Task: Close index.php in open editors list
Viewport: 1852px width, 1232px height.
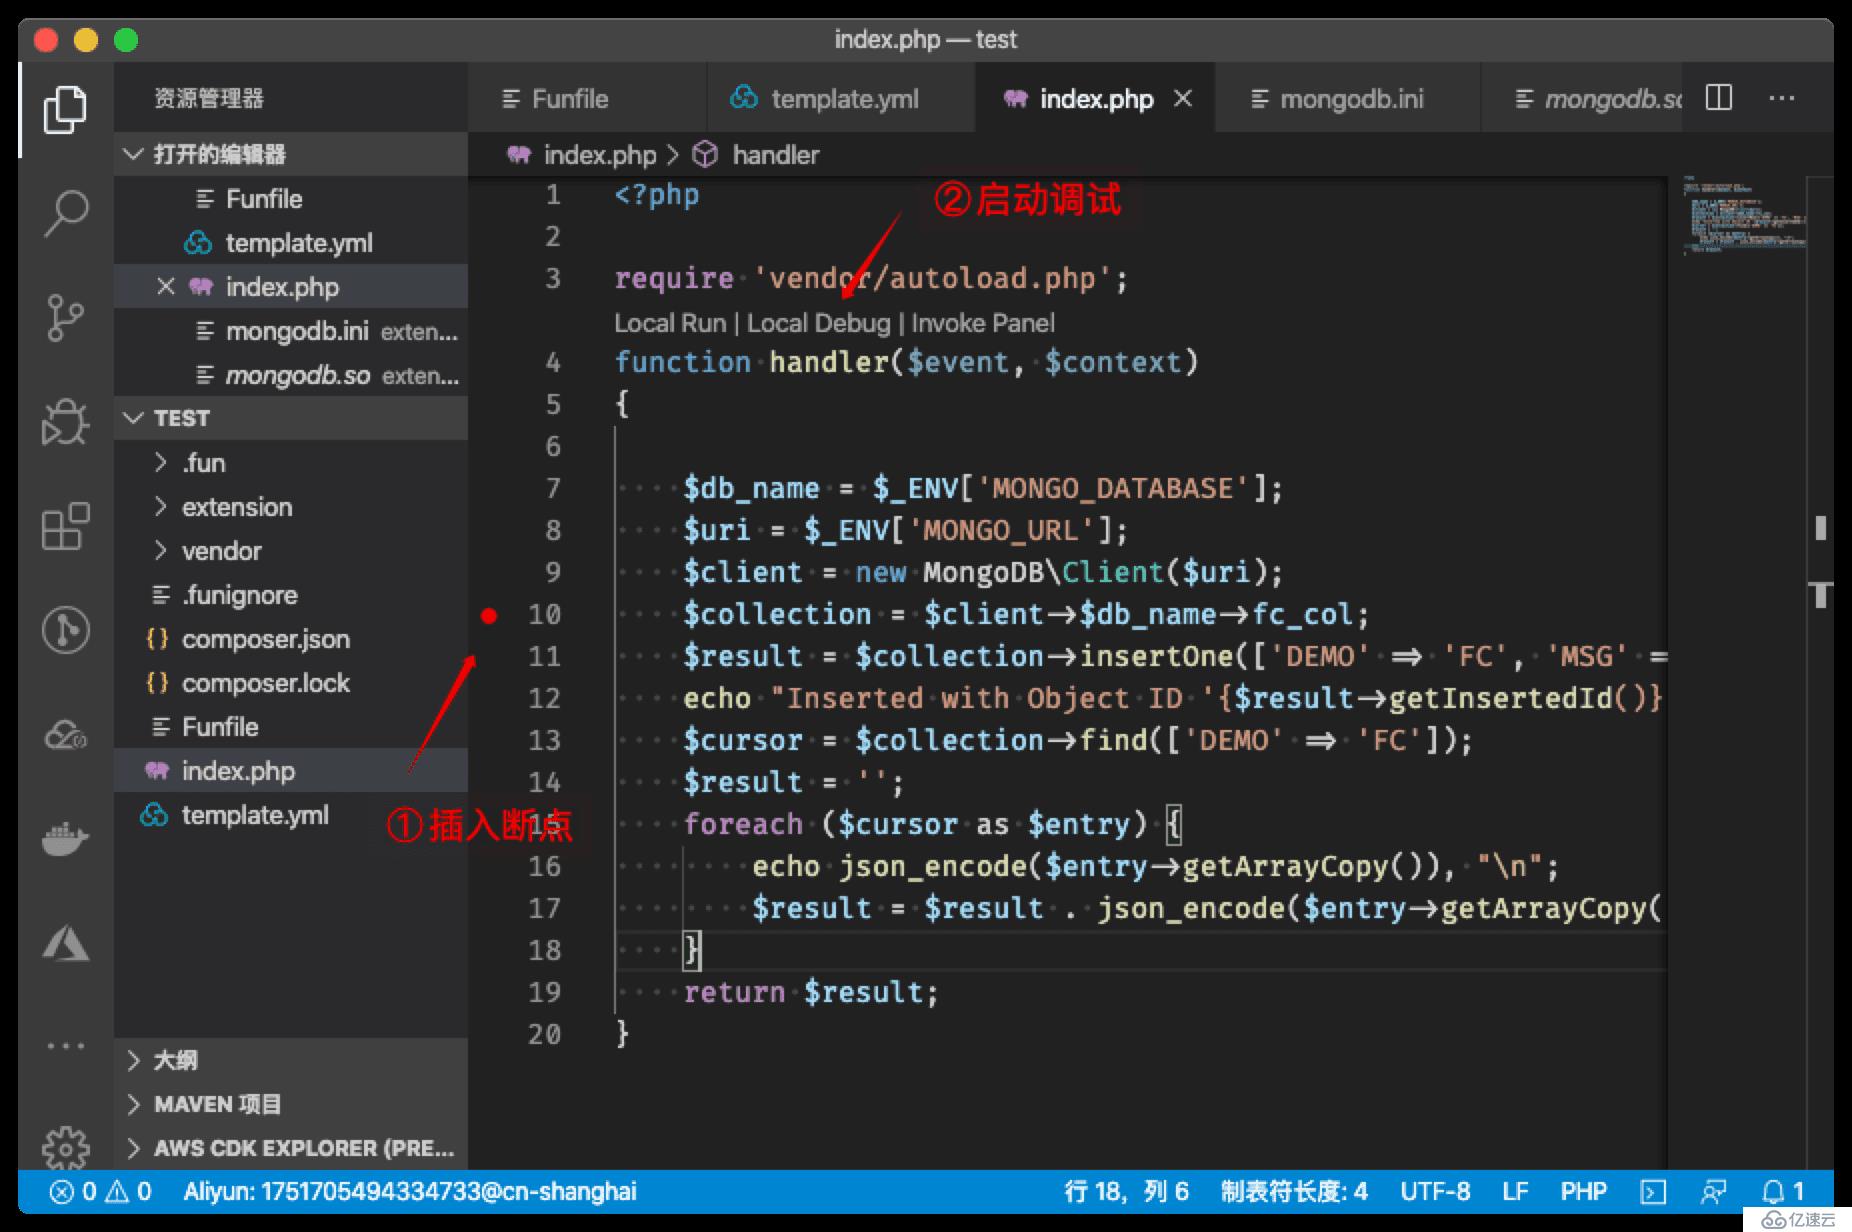Action: pos(166,287)
